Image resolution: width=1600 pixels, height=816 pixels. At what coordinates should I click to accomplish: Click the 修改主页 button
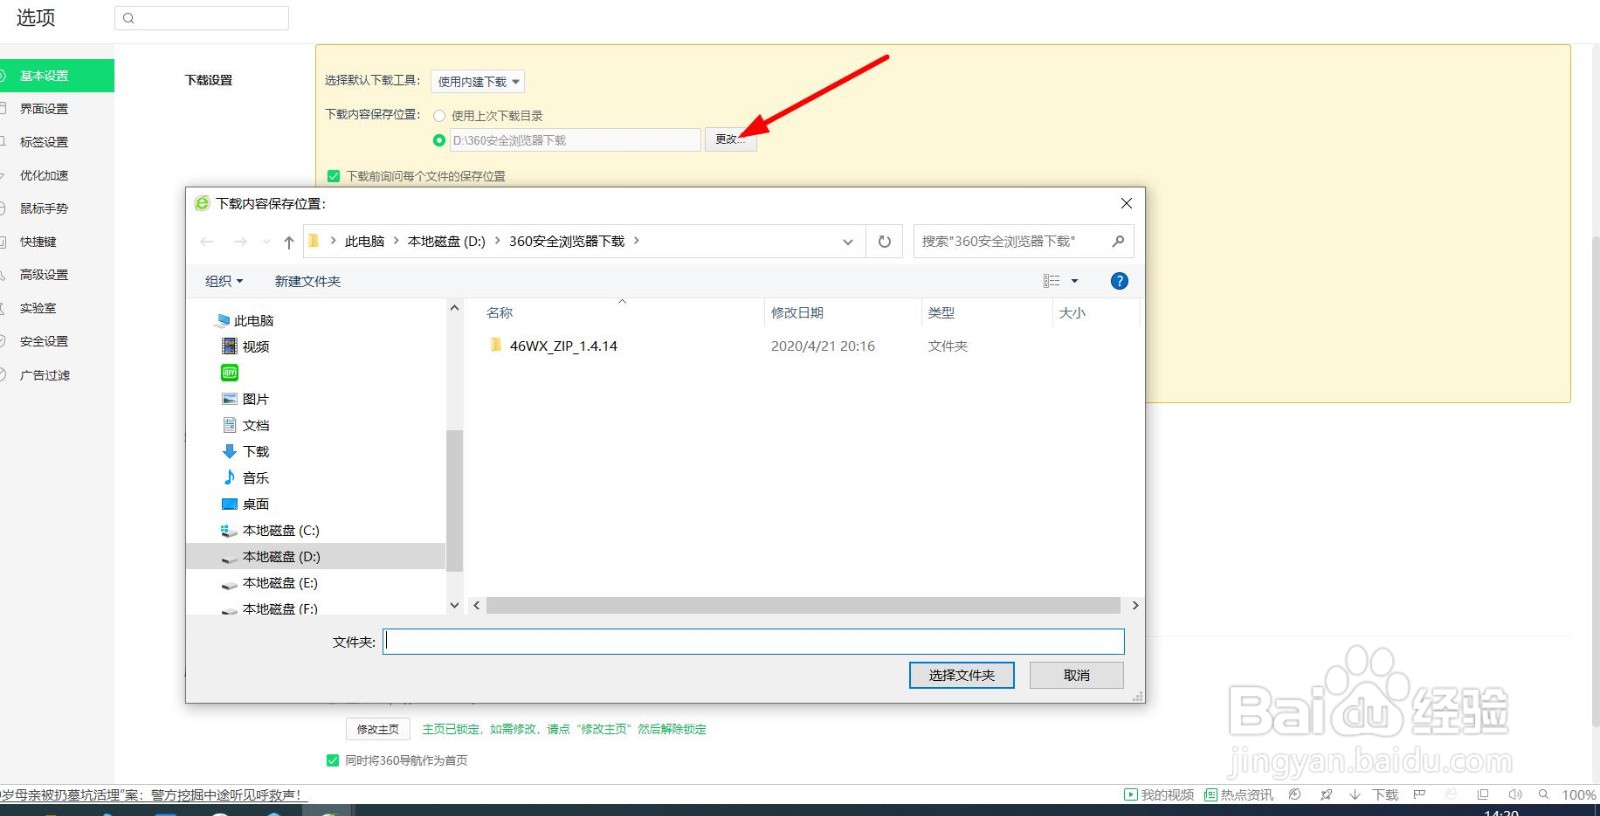pos(378,729)
